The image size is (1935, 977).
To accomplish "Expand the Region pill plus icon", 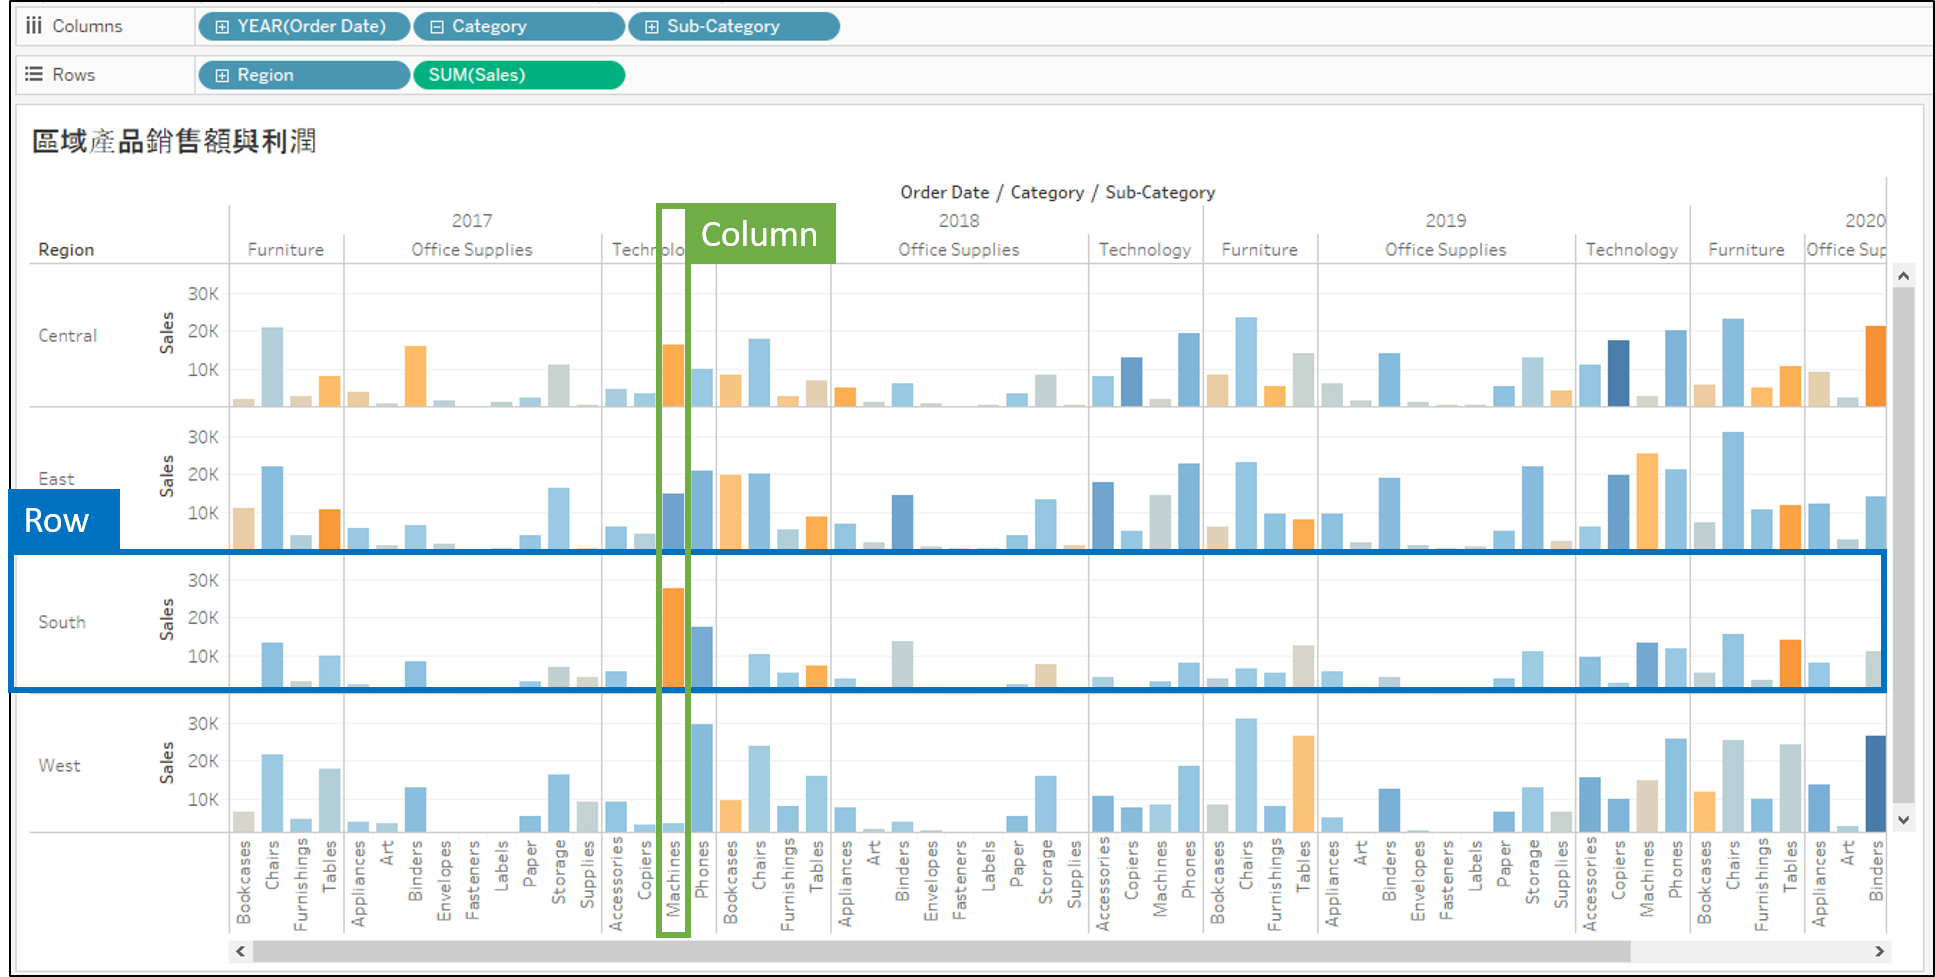I will click(x=222, y=75).
